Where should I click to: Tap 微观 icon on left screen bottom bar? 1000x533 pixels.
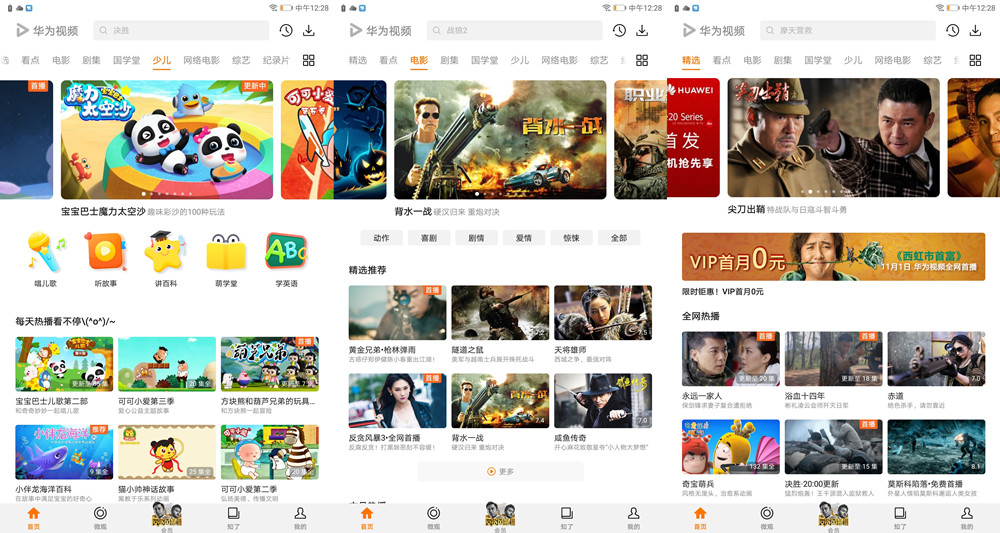[x=100, y=514]
